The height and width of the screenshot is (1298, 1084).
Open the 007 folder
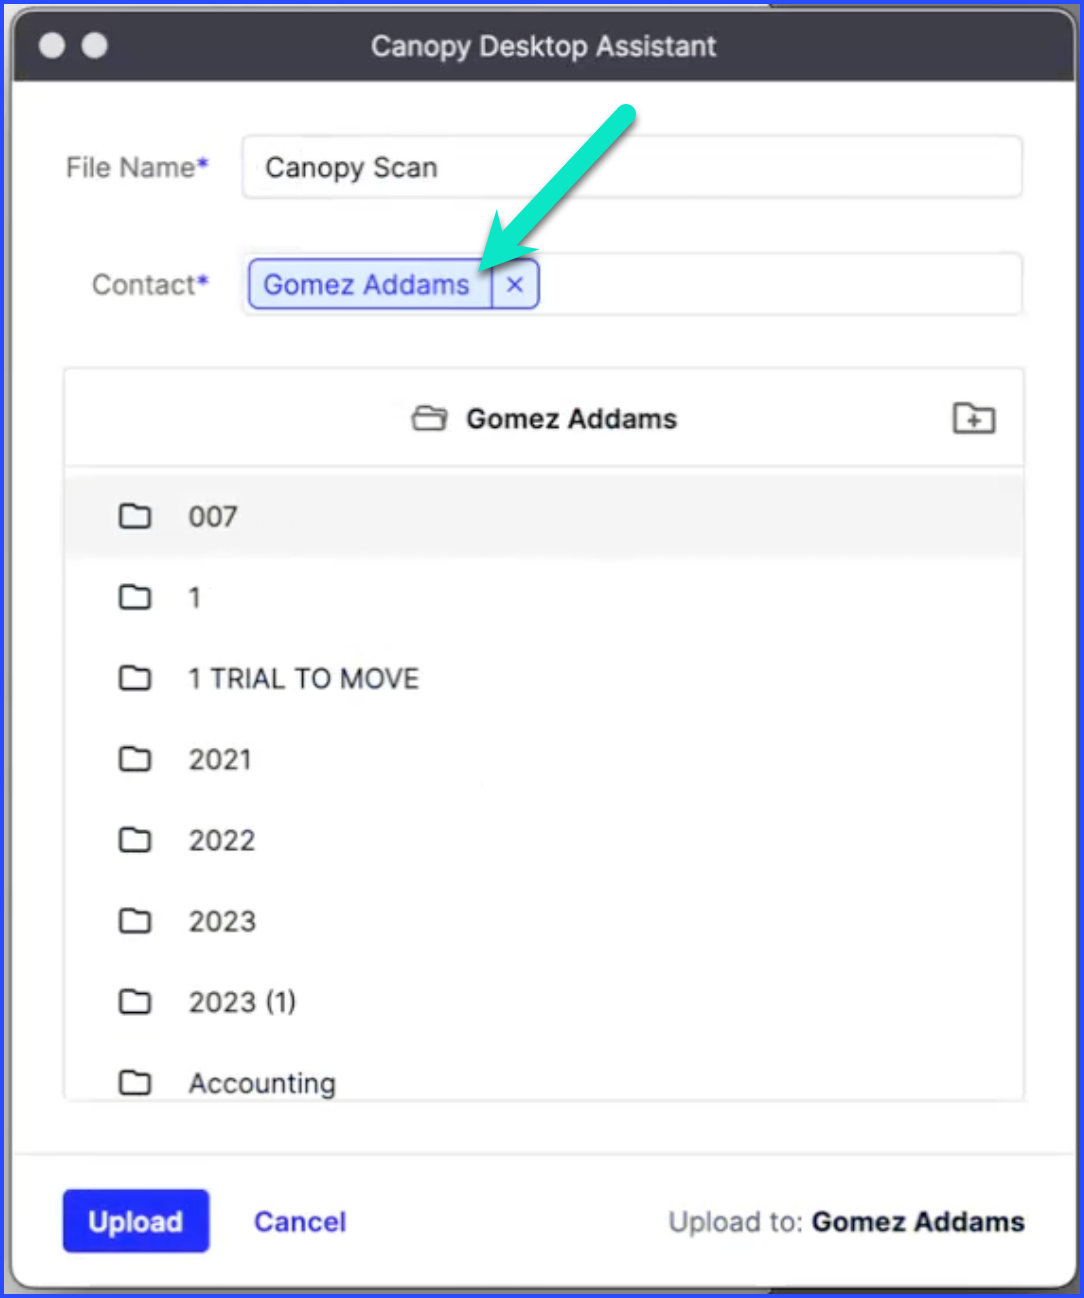[x=212, y=516]
